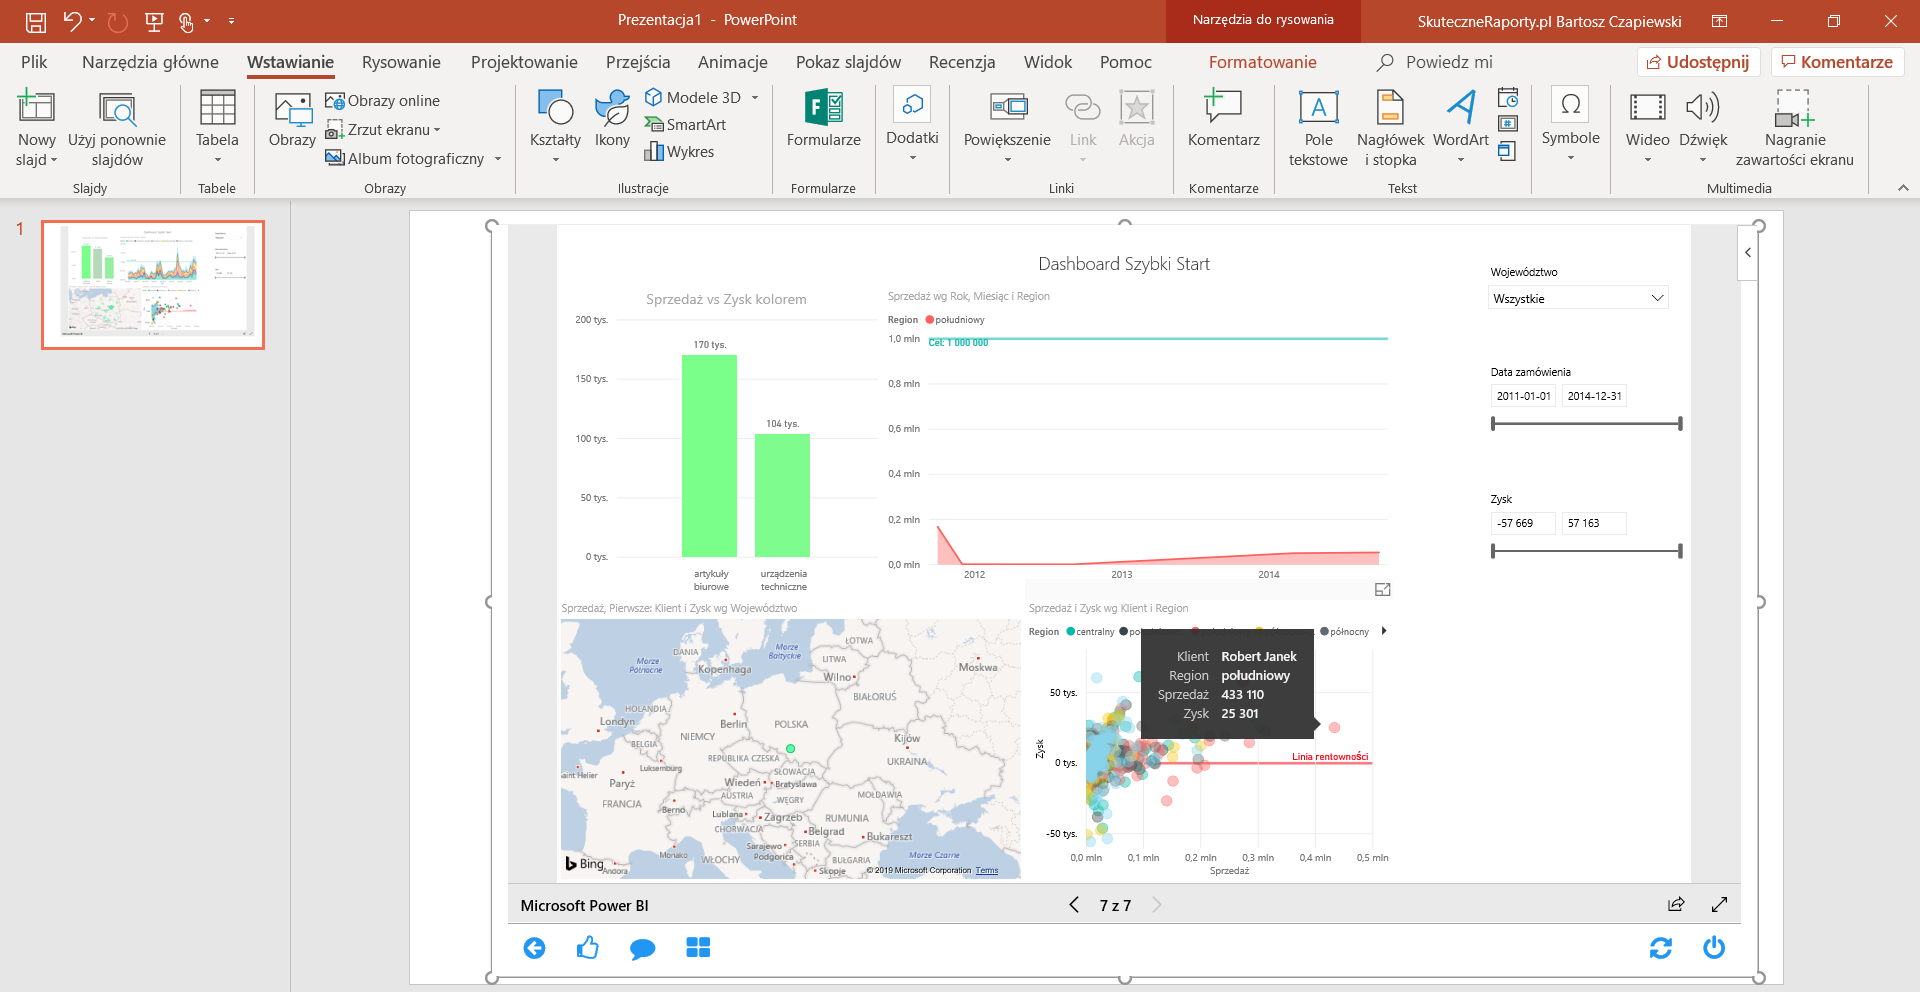The image size is (1920, 992).
Task: Click the Power BI share icon
Action: tap(1676, 905)
